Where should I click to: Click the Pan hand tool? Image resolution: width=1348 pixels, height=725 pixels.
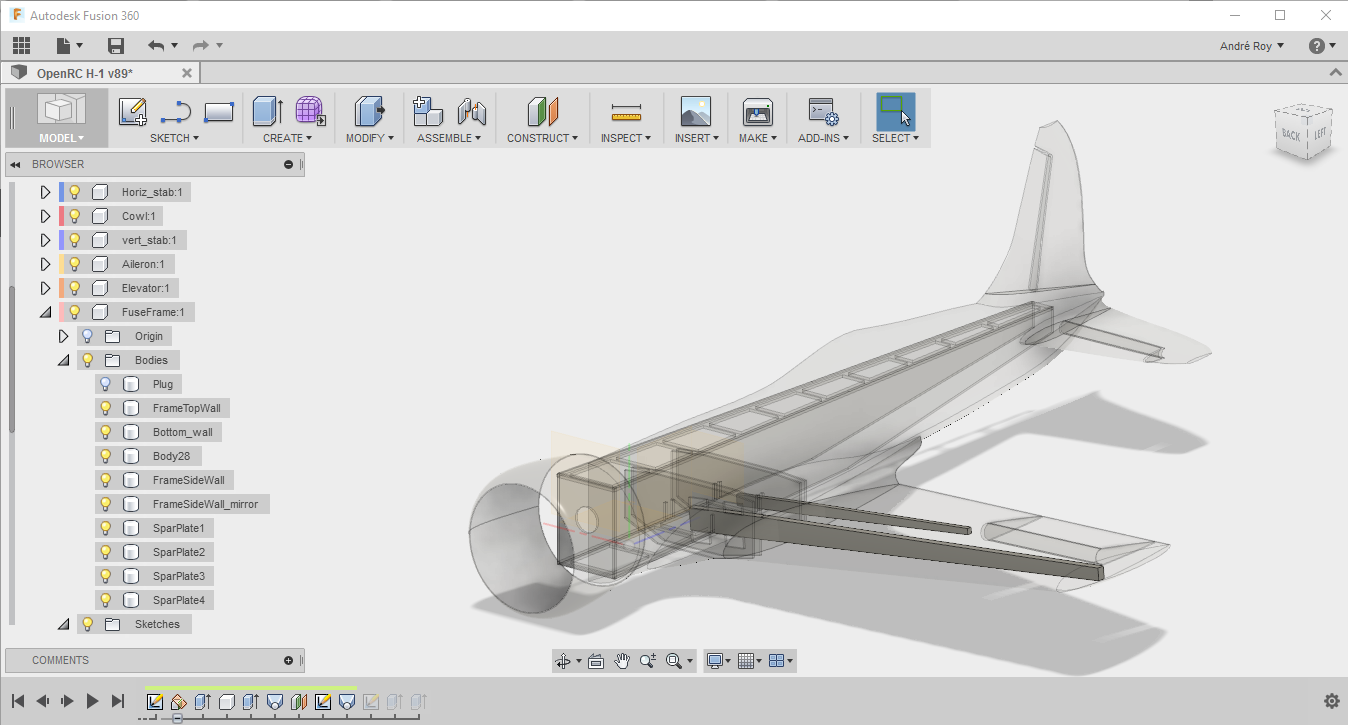click(622, 661)
